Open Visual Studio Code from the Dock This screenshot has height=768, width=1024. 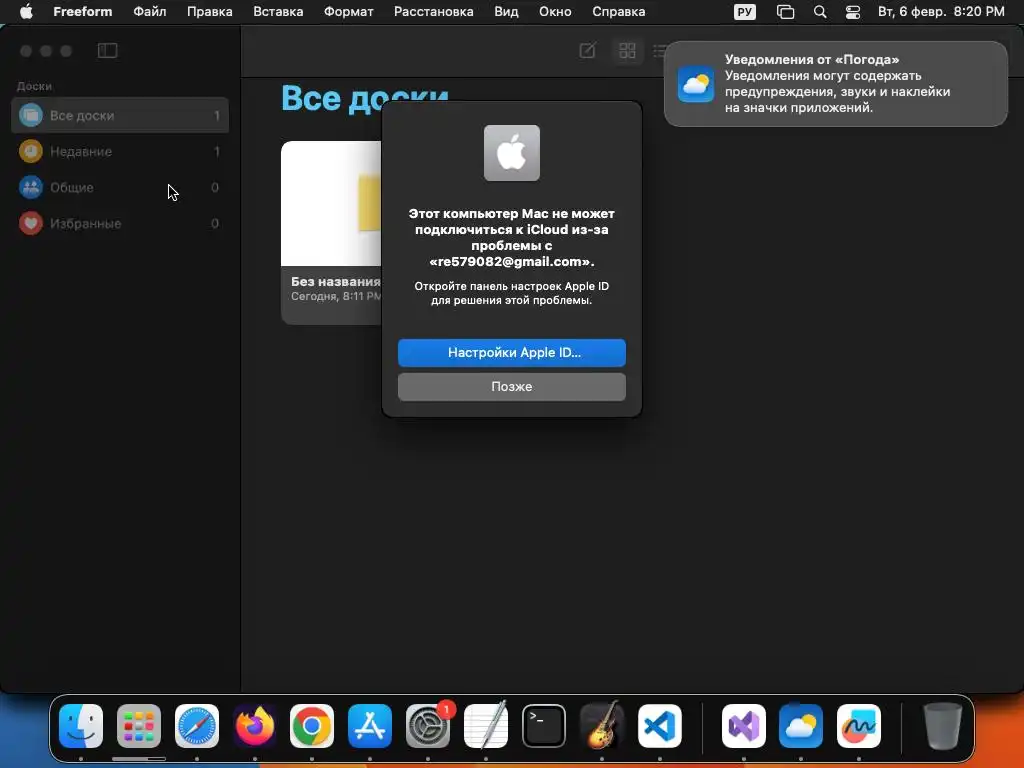click(x=660, y=726)
